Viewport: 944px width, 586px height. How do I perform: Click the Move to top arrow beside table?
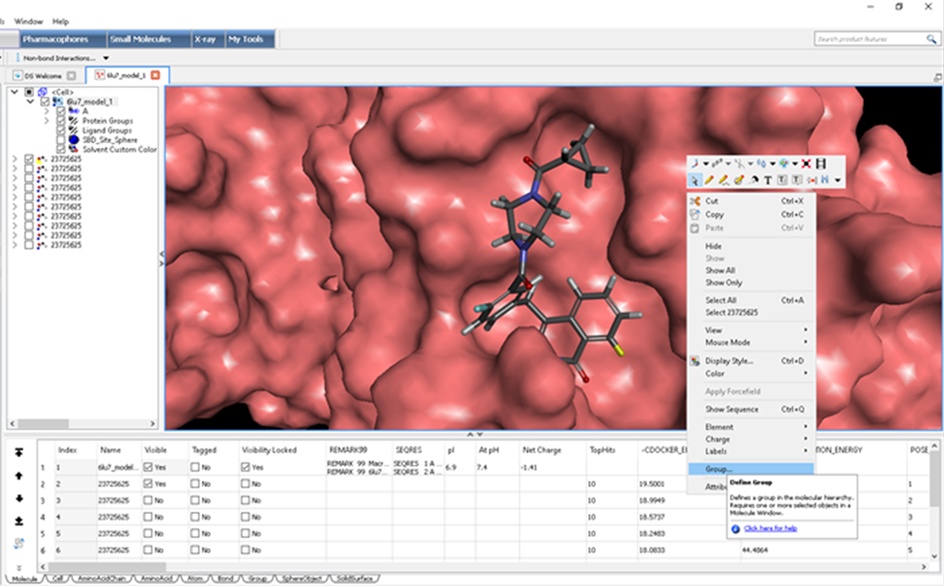(19, 453)
